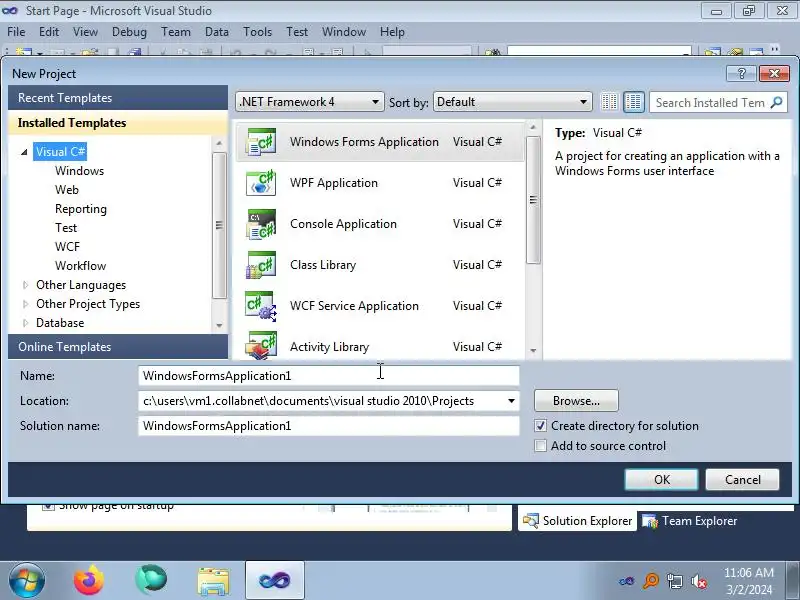The height and width of the screenshot is (600, 800).
Task: Select the Installed Templates header
Action: point(118,122)
